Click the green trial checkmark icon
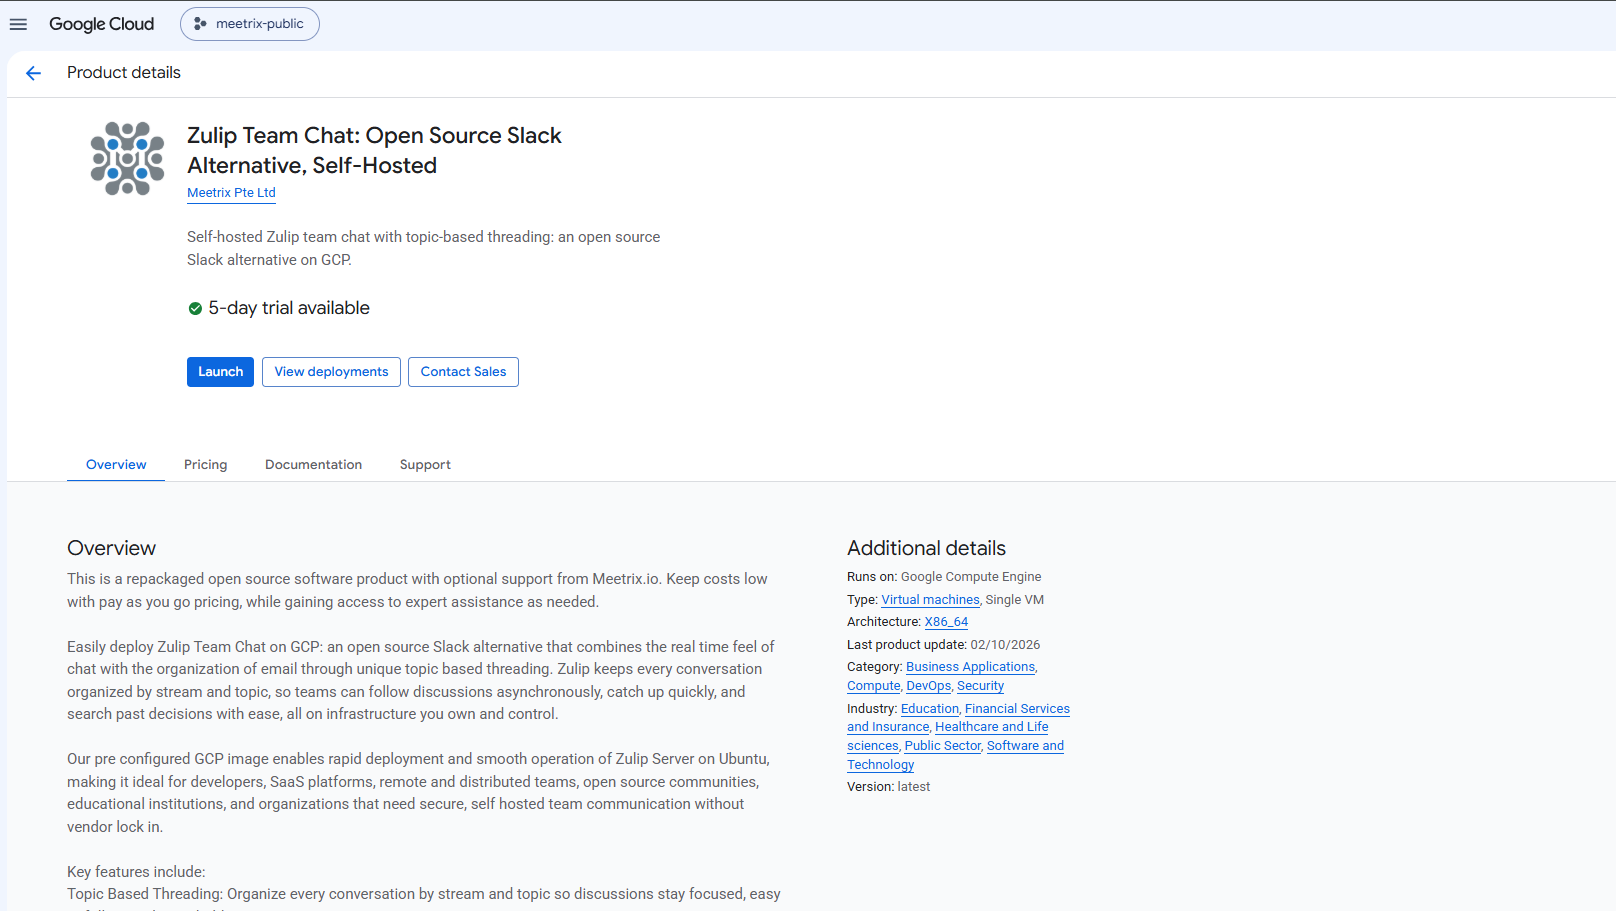This screenshot has height=911, width=1616. (x=195, y=308)
